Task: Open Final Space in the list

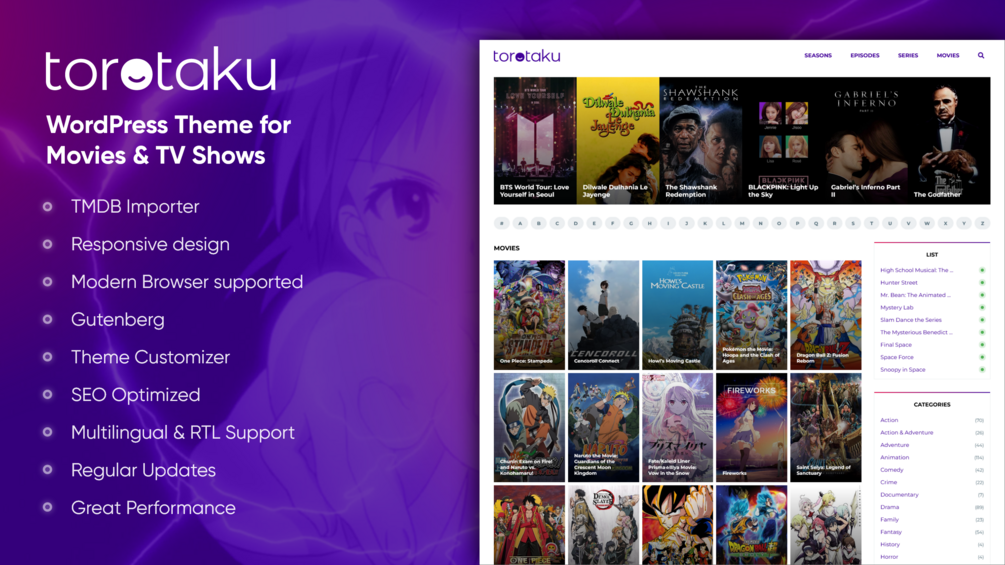Action: 895,345
